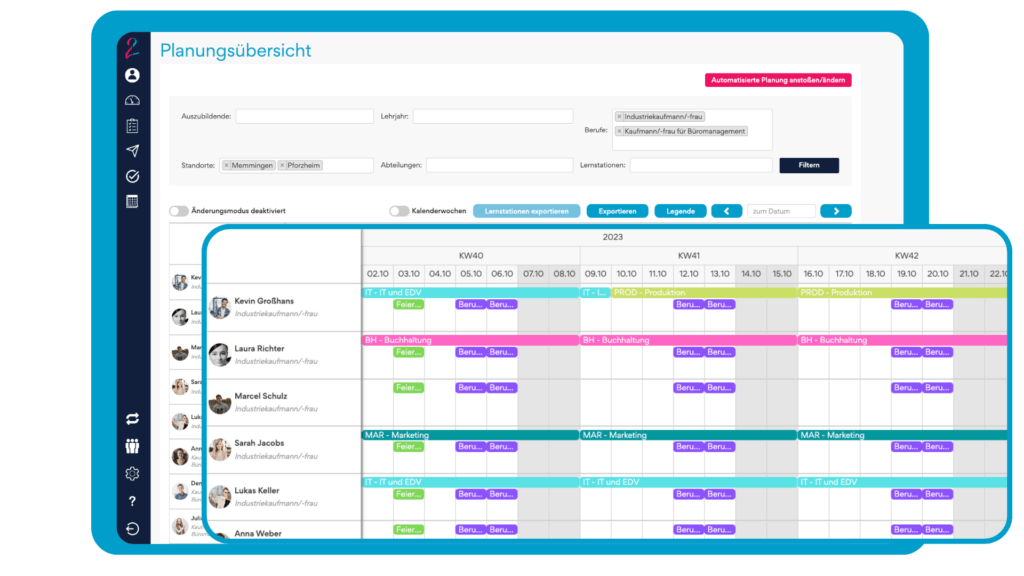Screen dimensions: 1024x576
Task: Click Automatisierte Planung anstoßen/ändern button
Action: [x=778, y=80]
